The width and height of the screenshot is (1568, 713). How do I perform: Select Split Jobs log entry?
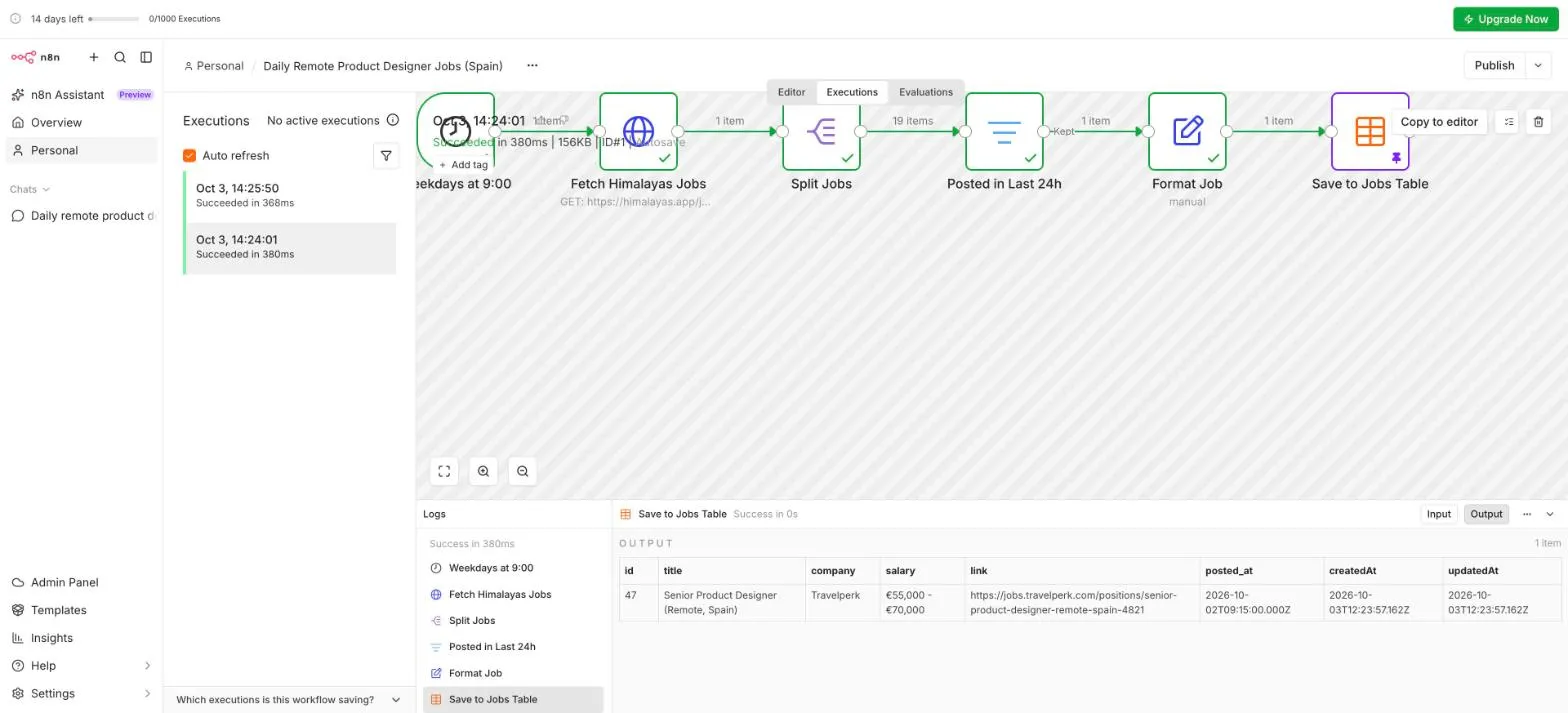pyautogui.click(x=513, y=621)
